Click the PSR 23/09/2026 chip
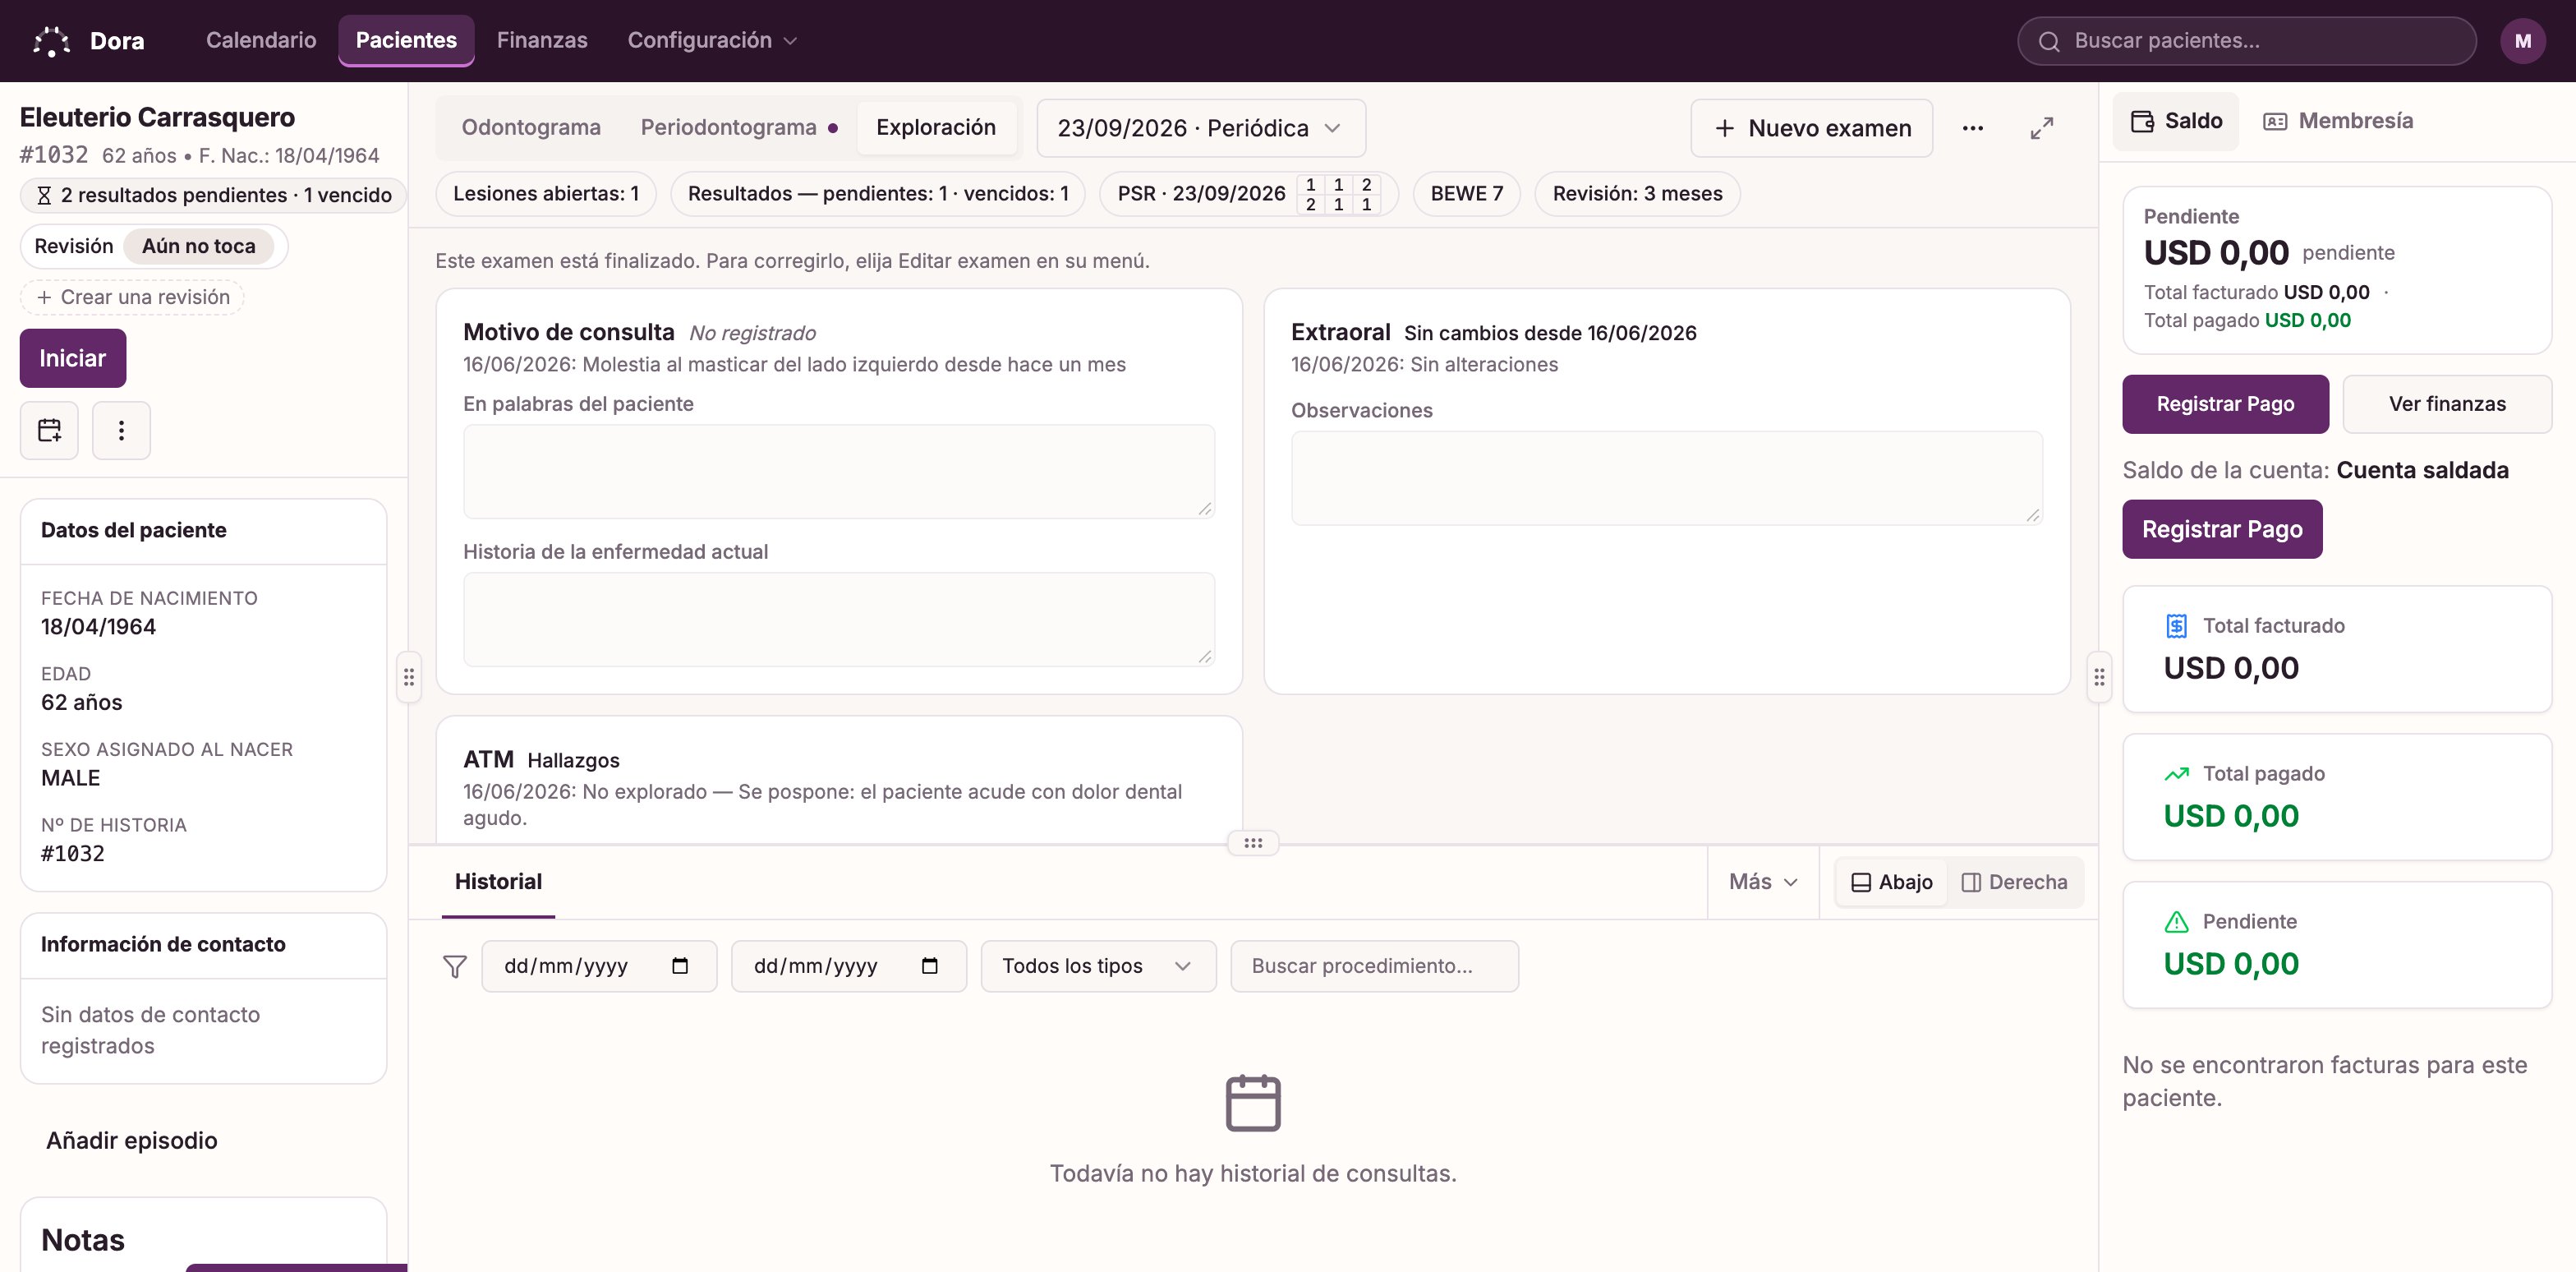The width and height of the screenshot is (2576, 1272). 1249,194
